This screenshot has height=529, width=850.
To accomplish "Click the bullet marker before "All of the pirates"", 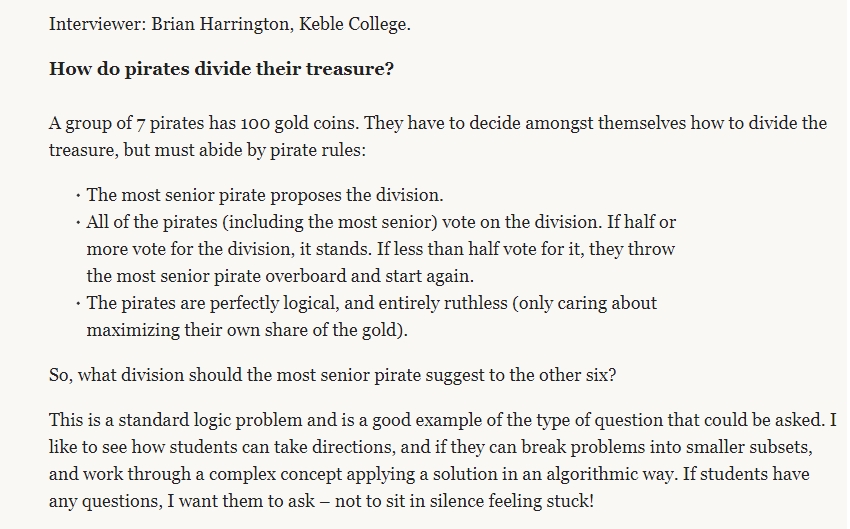I will point(77,221).
